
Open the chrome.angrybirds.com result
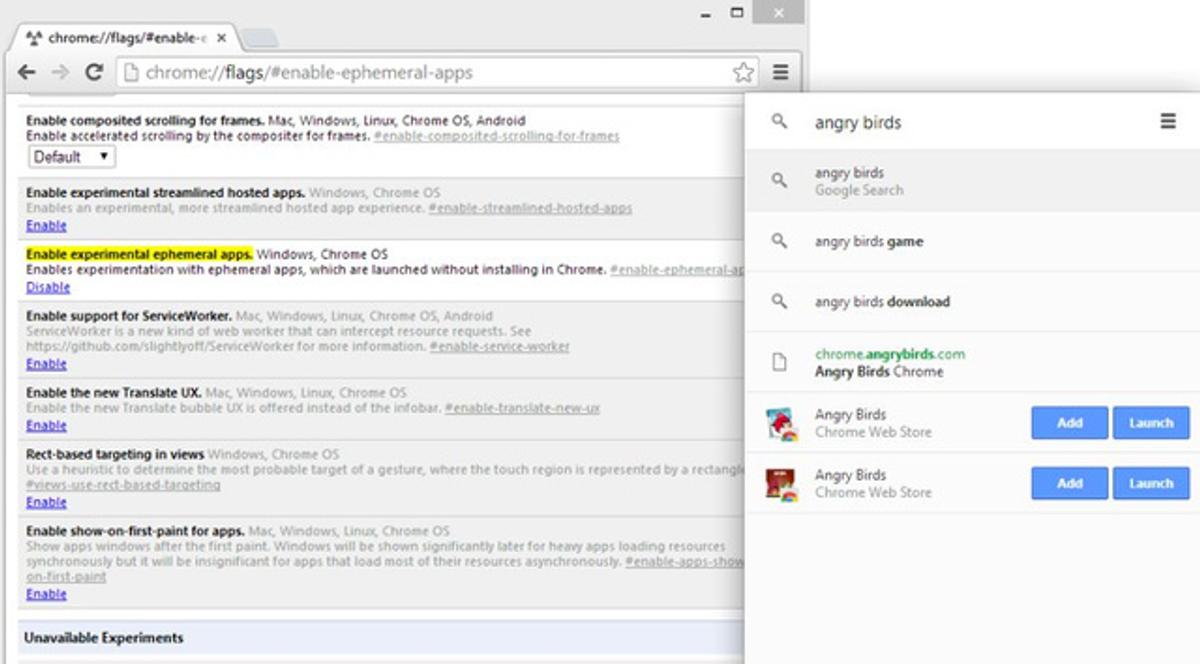tap(889, 363)
